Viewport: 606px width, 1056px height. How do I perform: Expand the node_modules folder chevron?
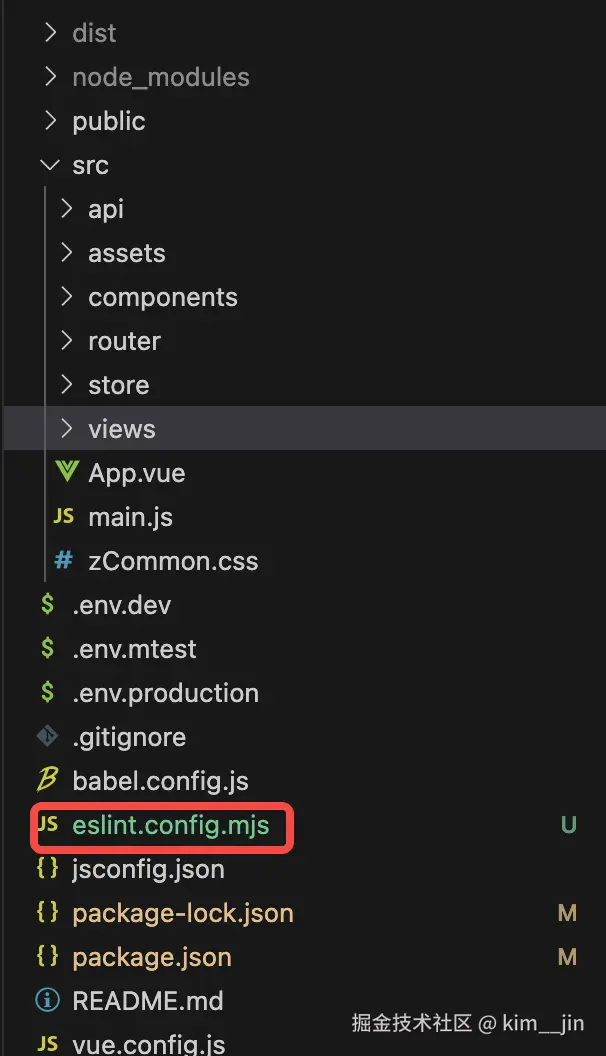(49, 77)
